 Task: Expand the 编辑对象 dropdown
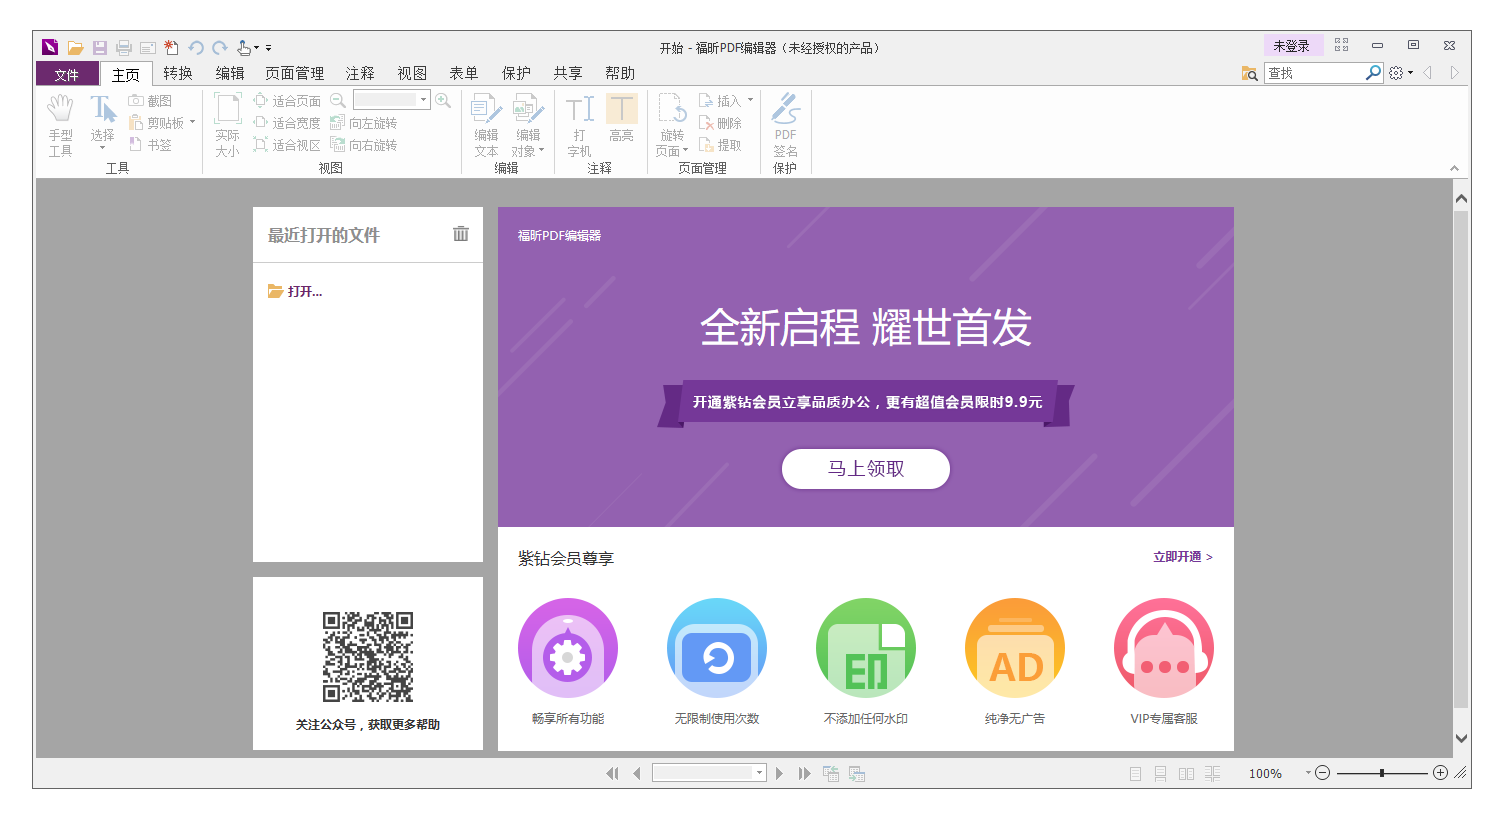click(x=541, y=151)
